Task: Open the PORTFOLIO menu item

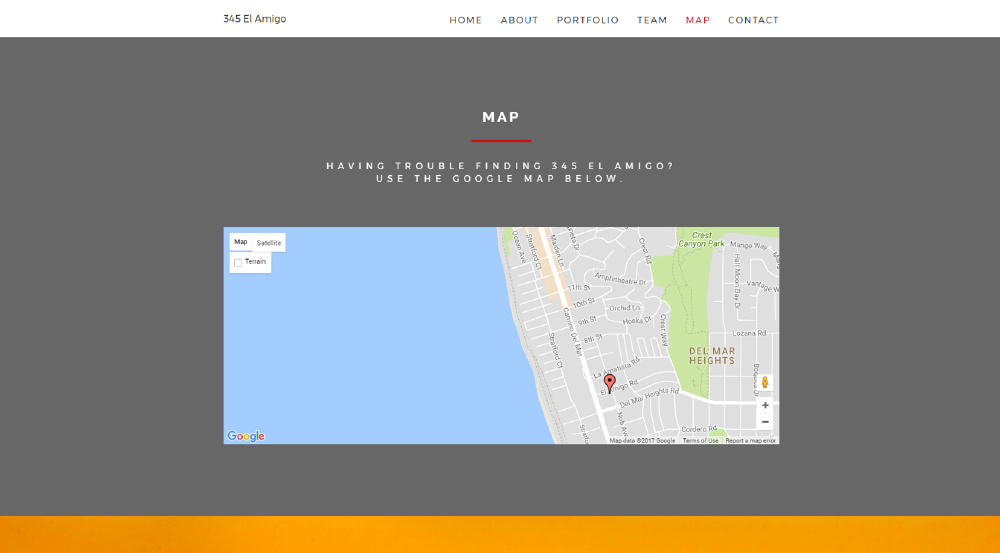Action: tap(587, 20)
